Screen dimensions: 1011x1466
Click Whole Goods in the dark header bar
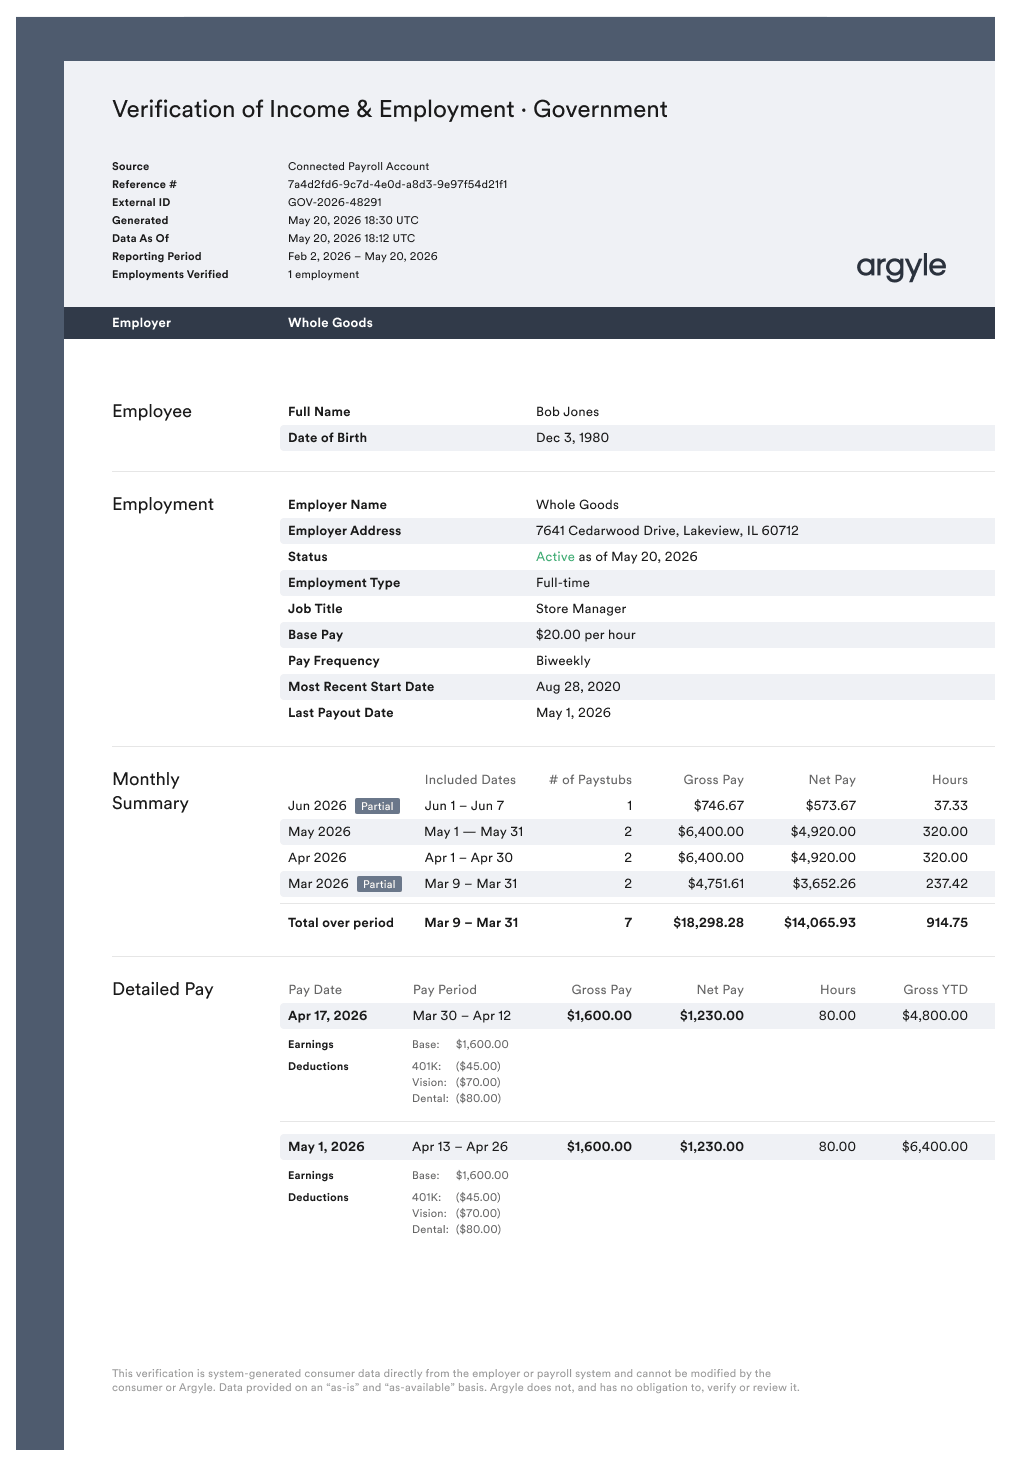tap(330, 323)
